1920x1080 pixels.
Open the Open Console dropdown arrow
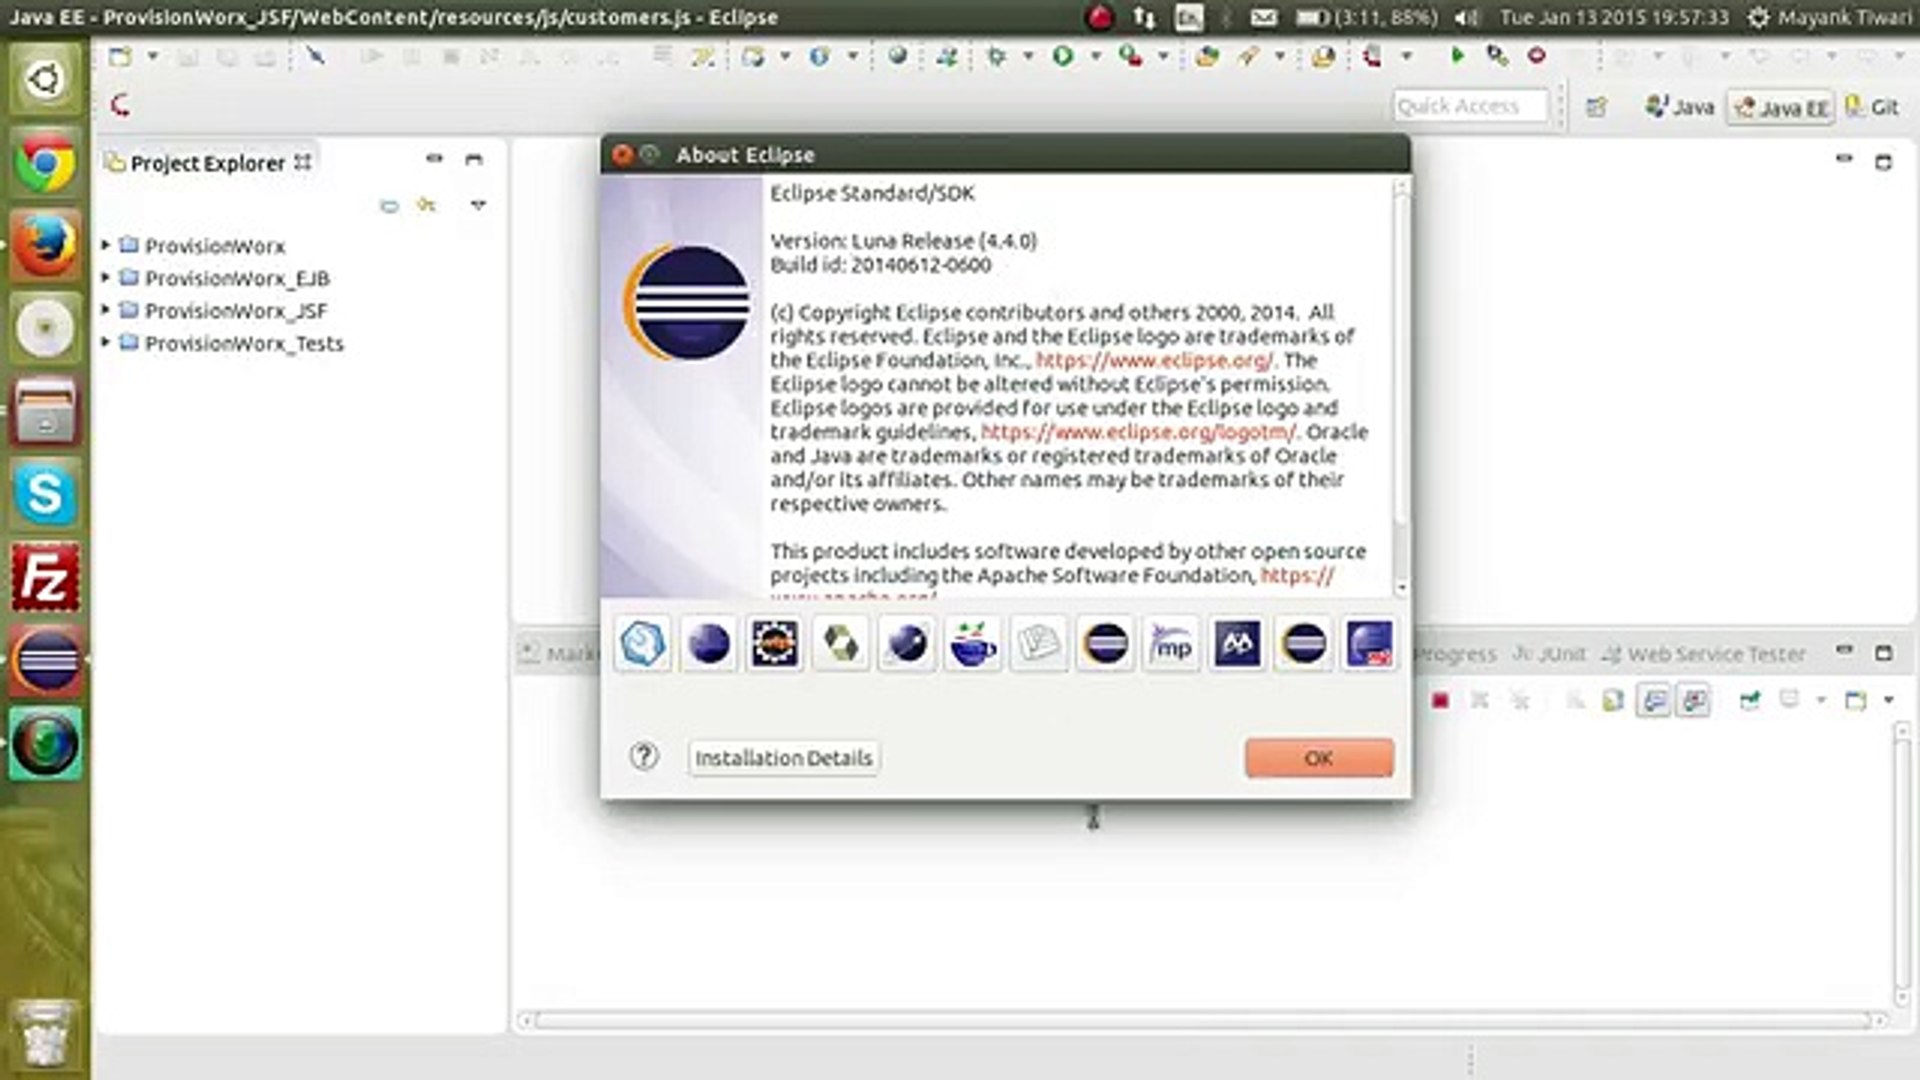tap(1888, 700)
